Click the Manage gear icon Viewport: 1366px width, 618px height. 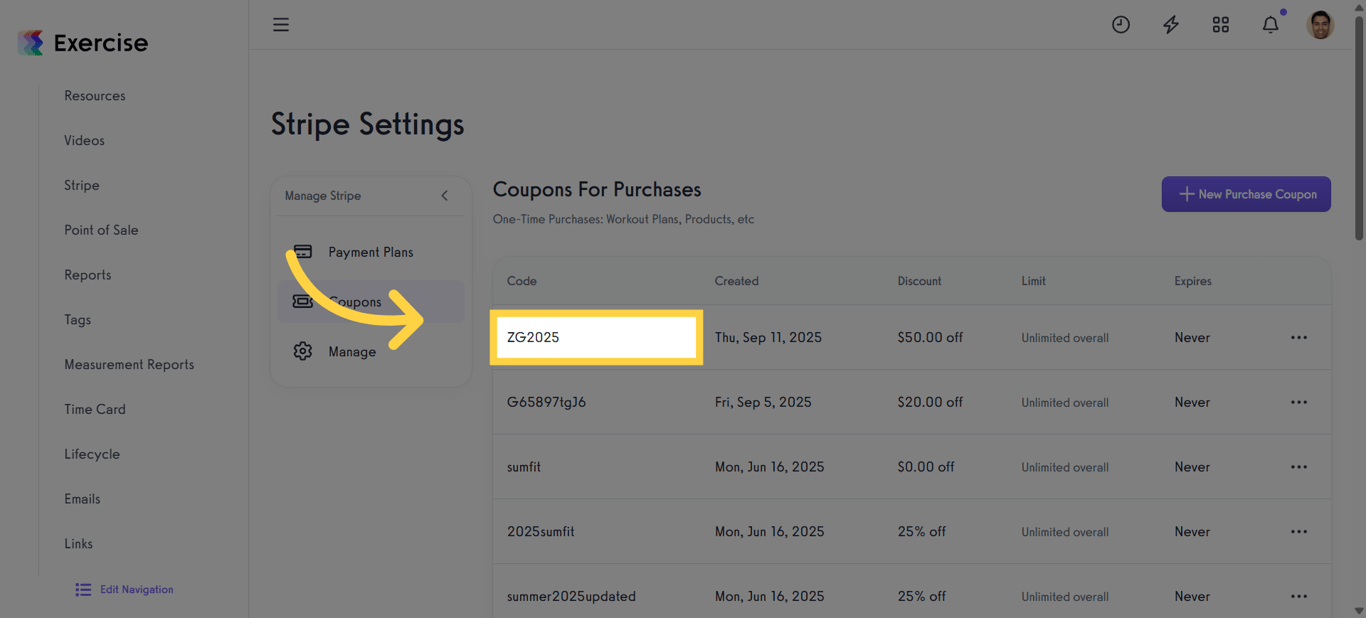click(303, 350)
